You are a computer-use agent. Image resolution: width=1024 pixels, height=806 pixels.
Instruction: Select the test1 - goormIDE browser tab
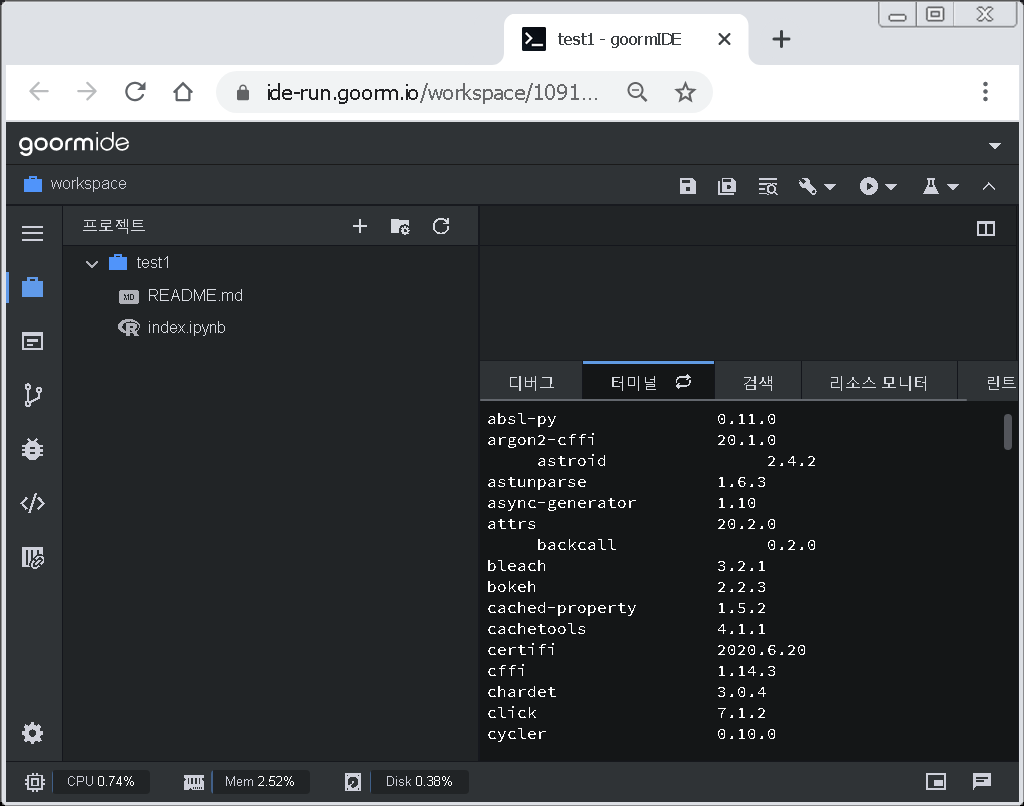pos(626,39)
